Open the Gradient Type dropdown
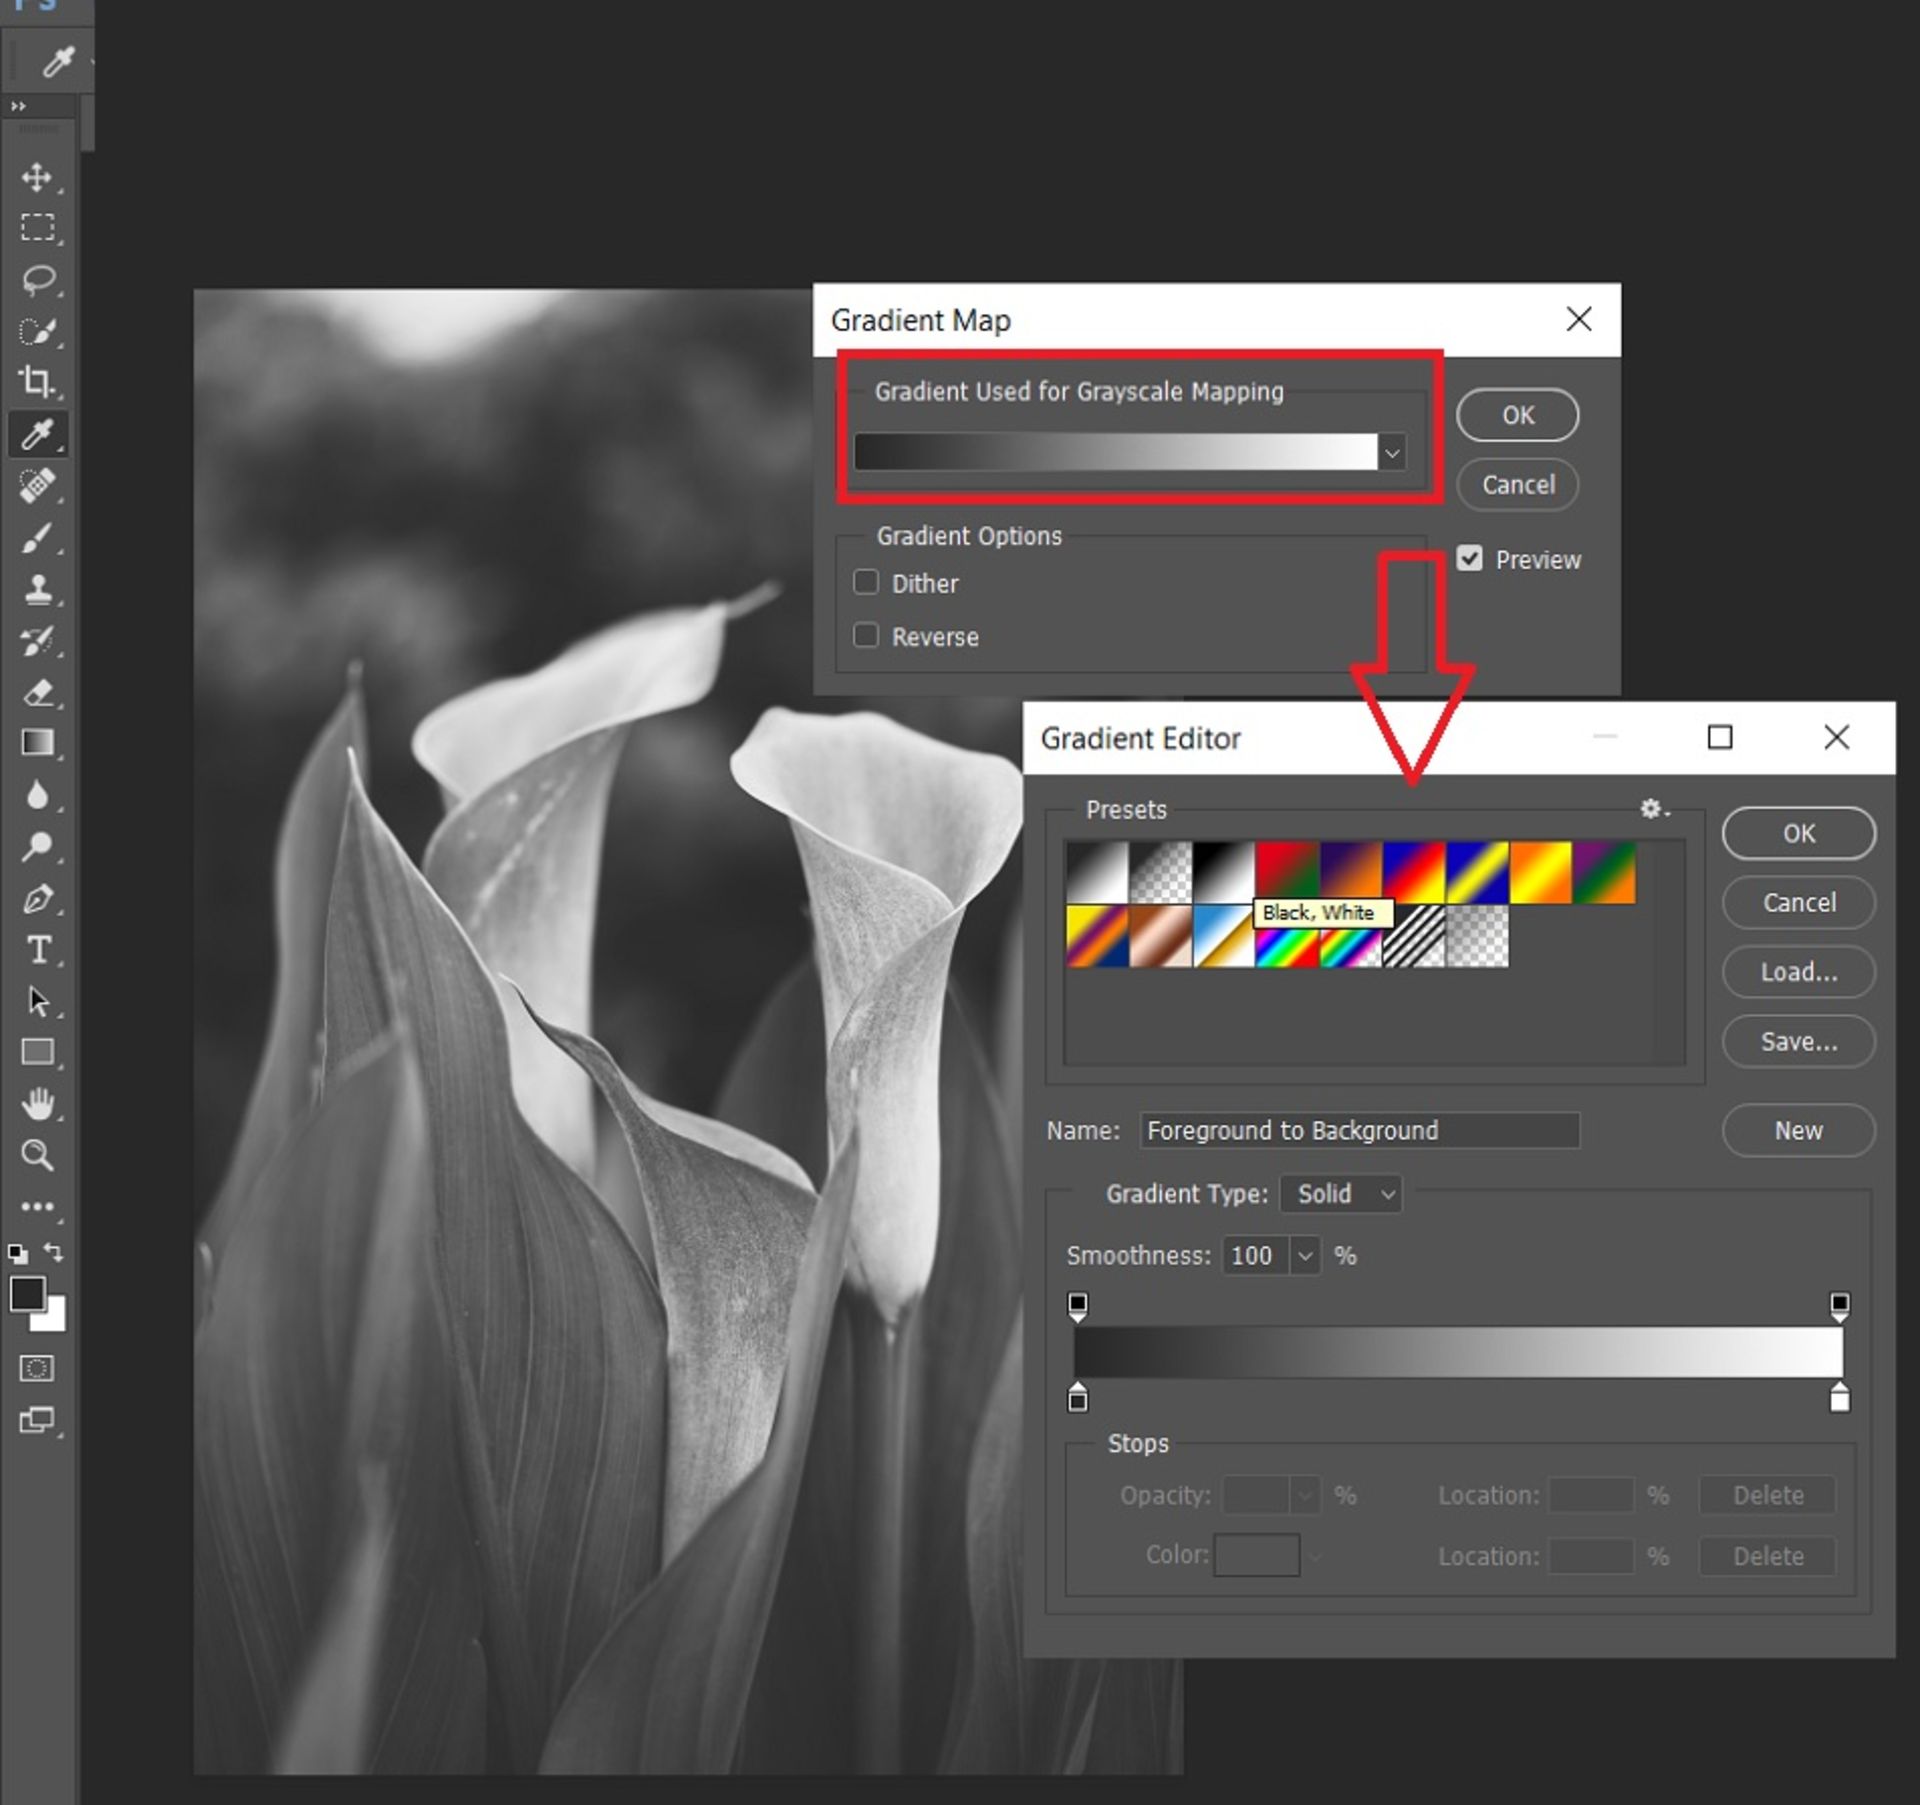The image size is (1920, 1805). coord(1340,1194)
